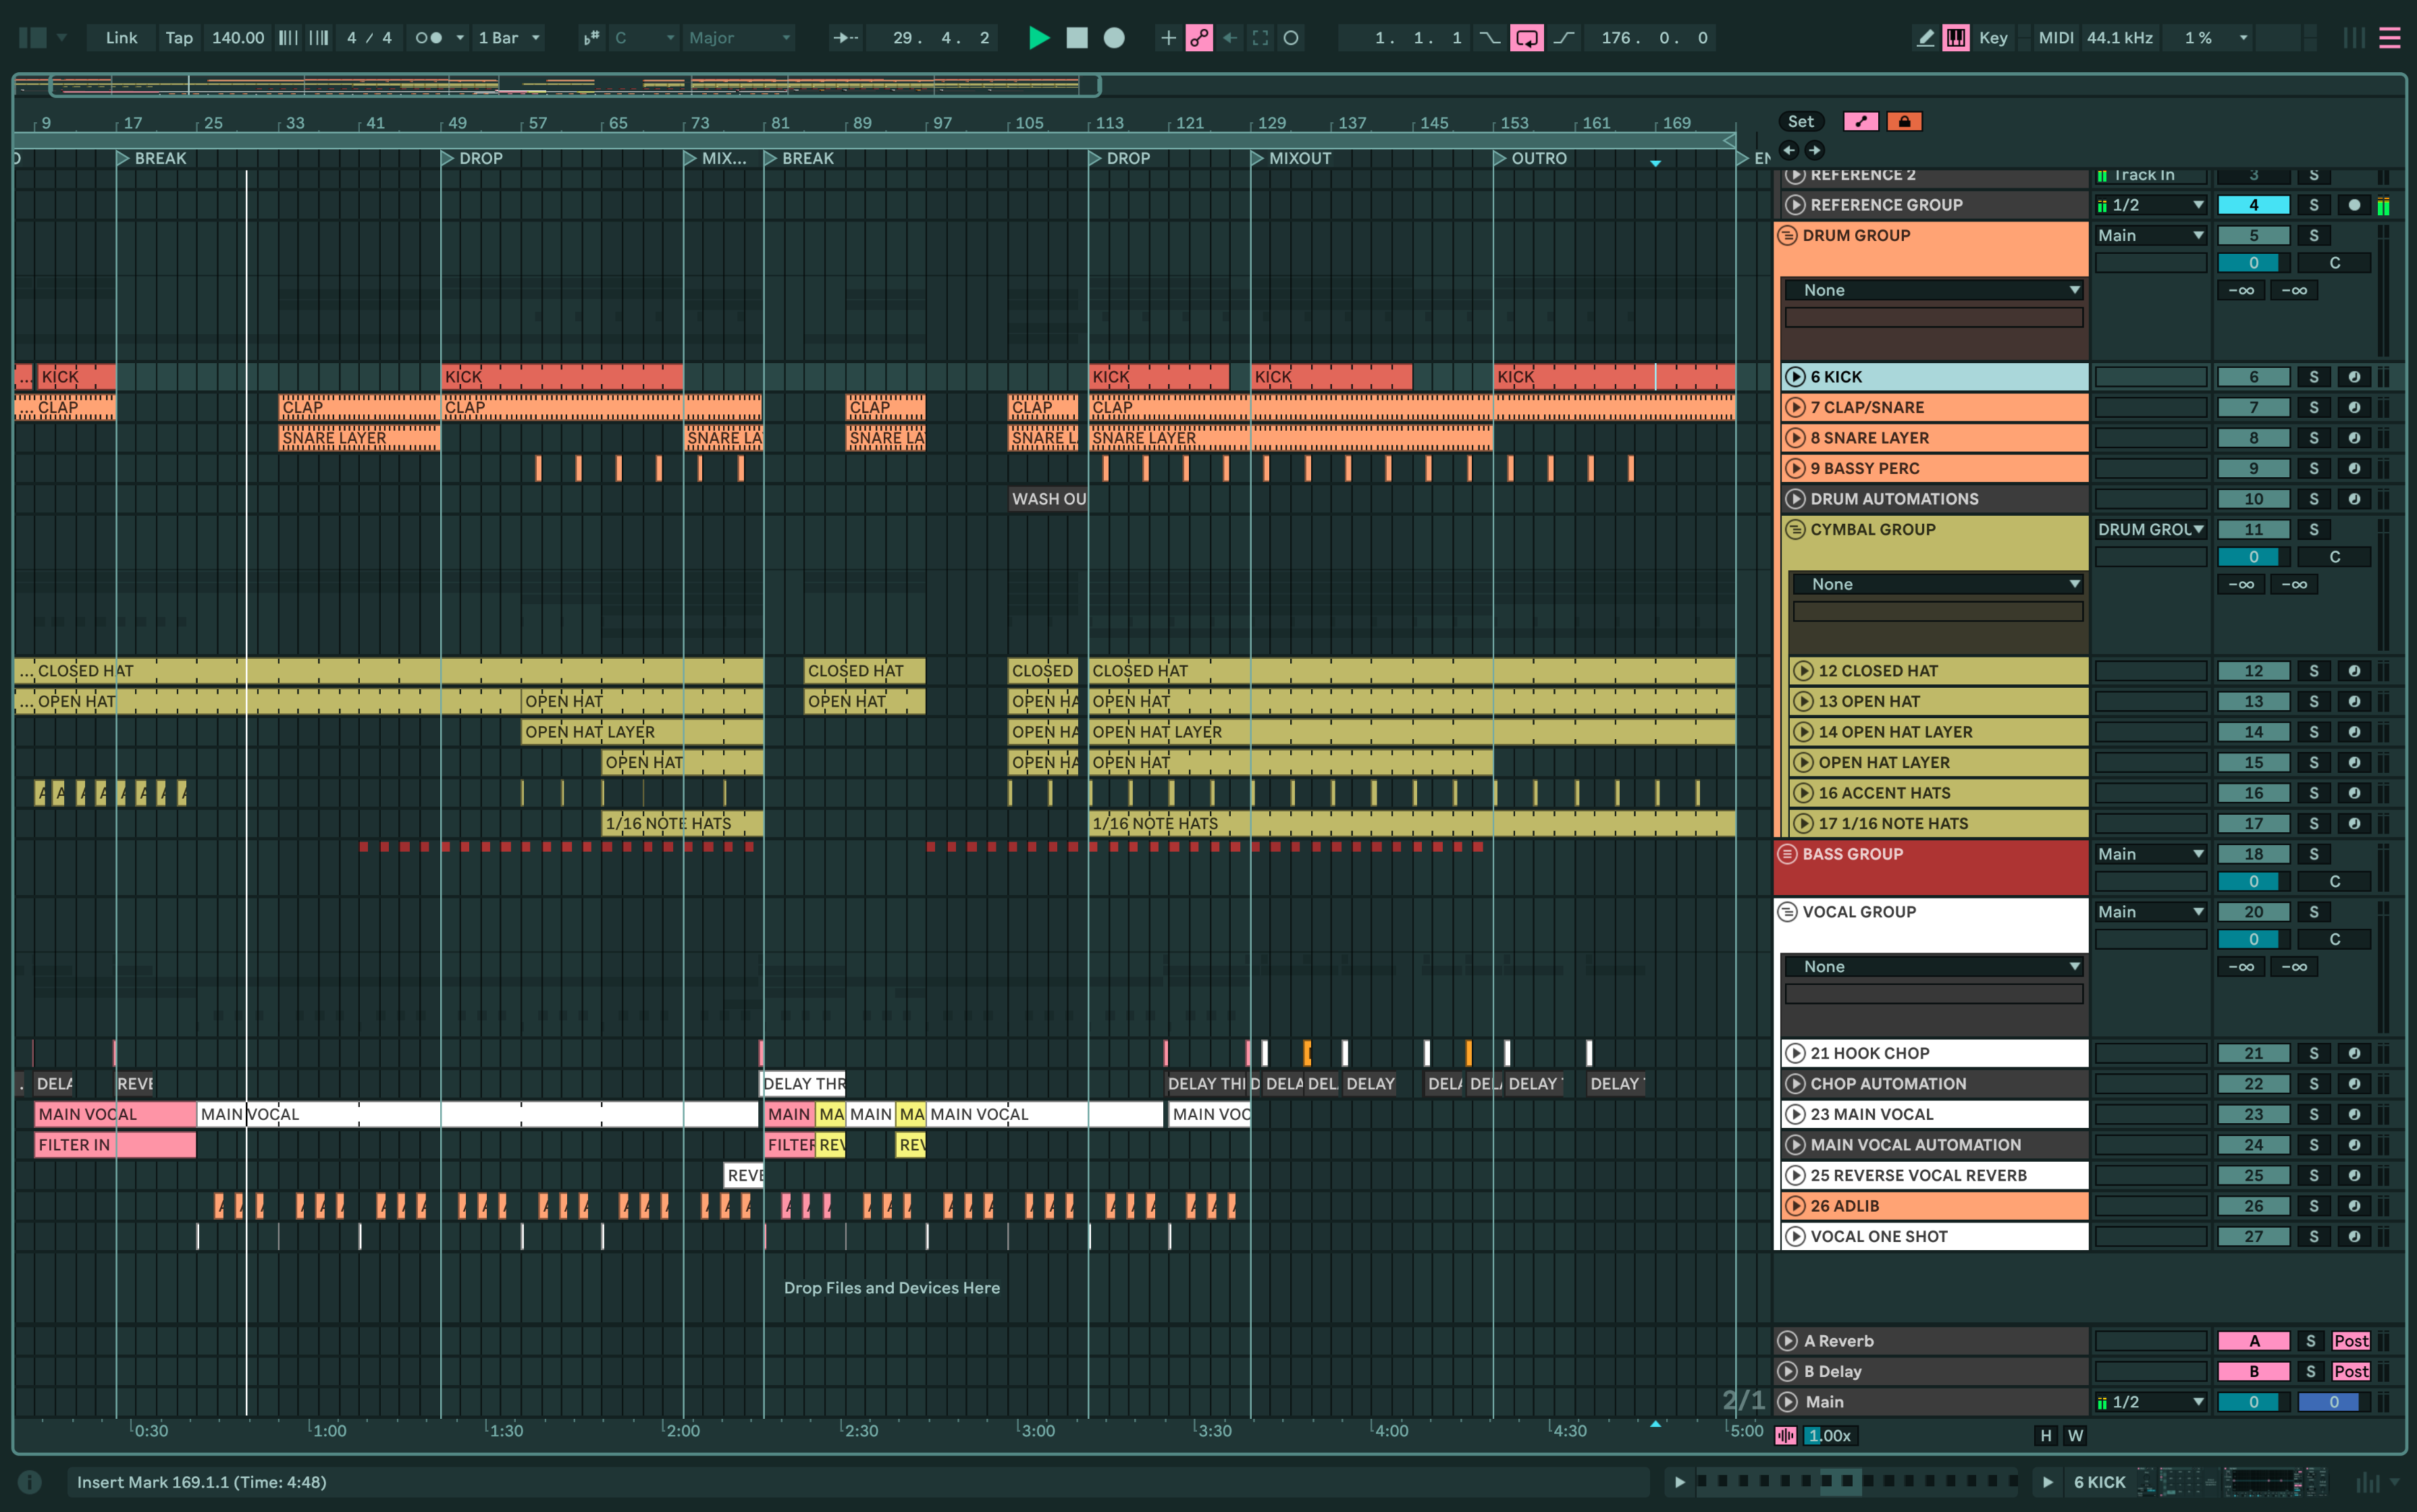The height and width of the screenshot is (1512, 2417).
Task: Open the Main track 1/2 output dropdown
Action: (x=2151, y=1403)
